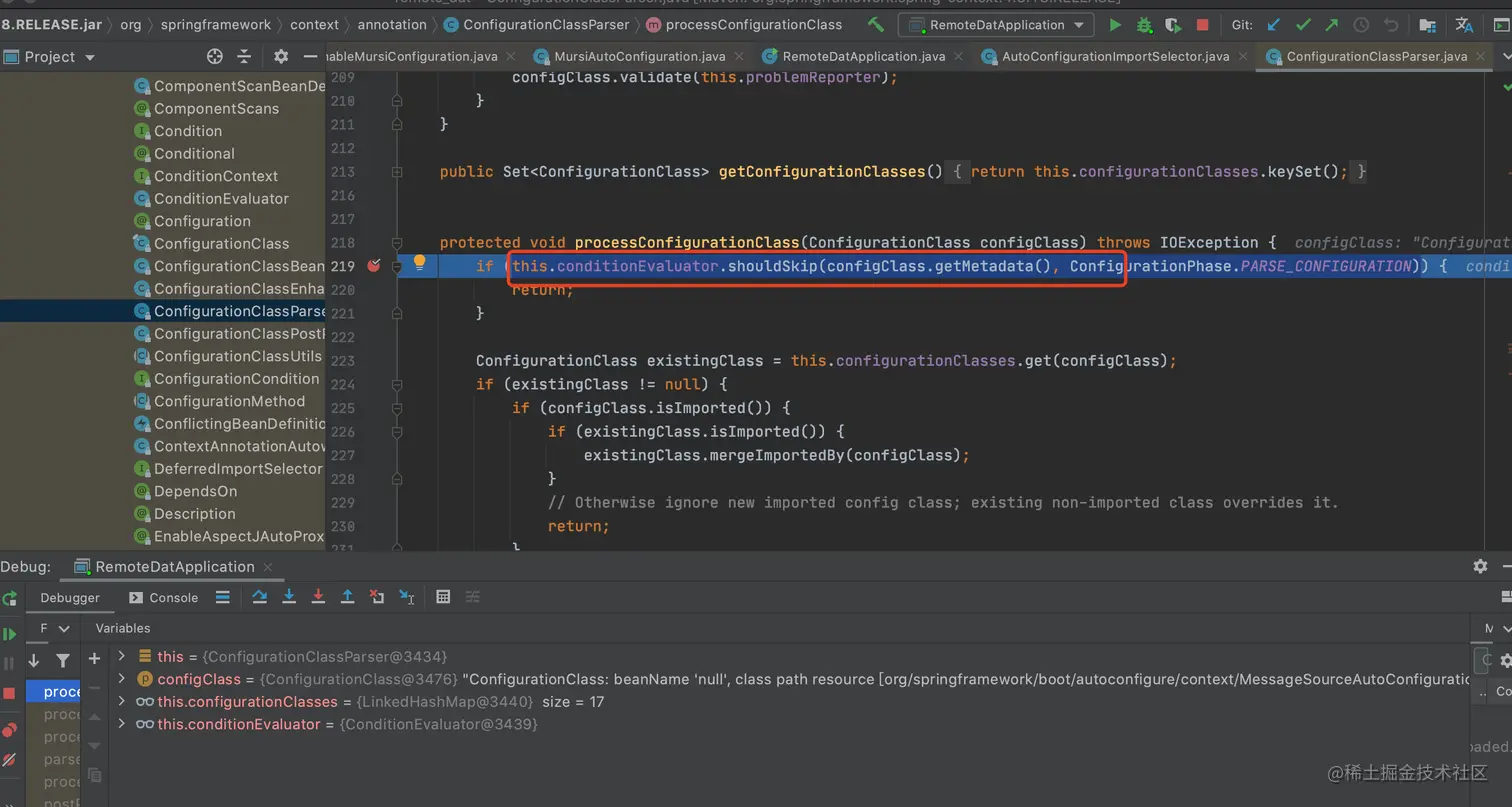Click the yellow lightbulb intention icon
Viewport: 1512px width, 807px height.
[x=420, y=263]
